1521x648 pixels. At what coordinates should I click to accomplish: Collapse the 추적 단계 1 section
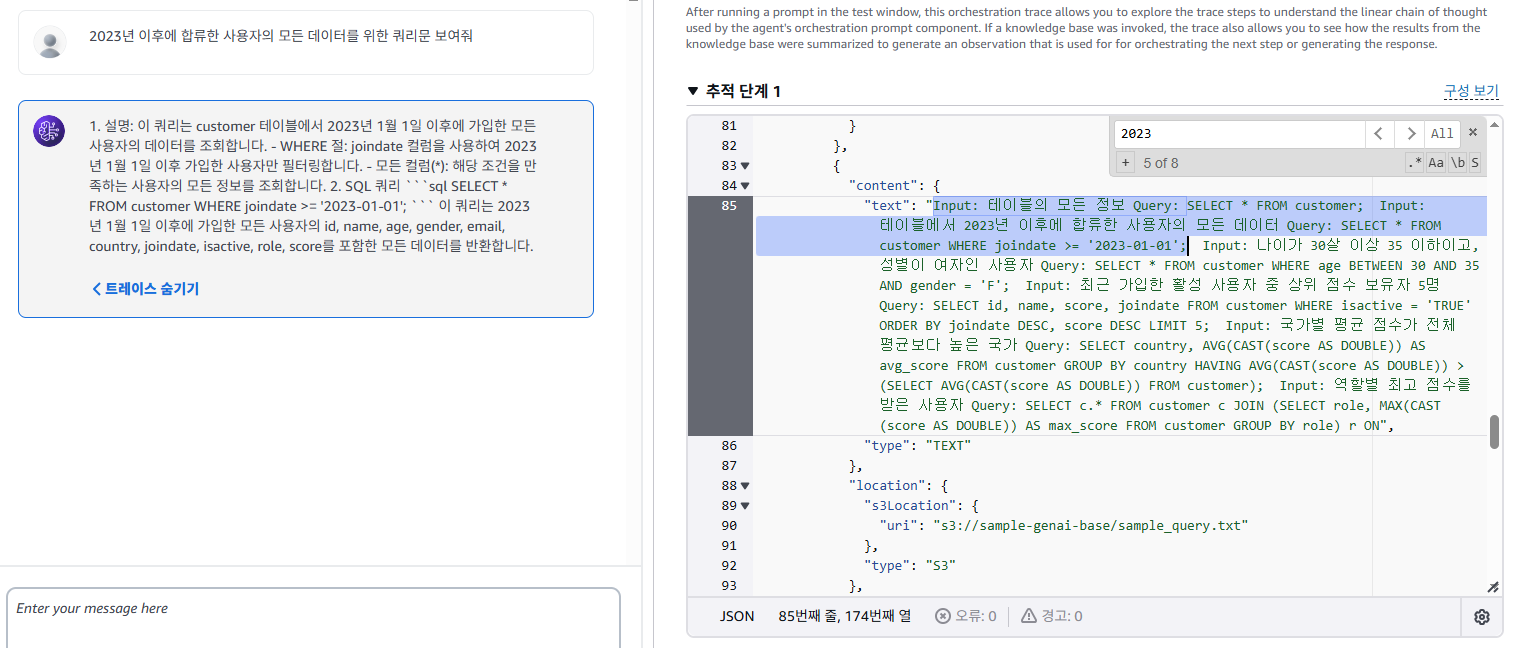pos(693,91)
